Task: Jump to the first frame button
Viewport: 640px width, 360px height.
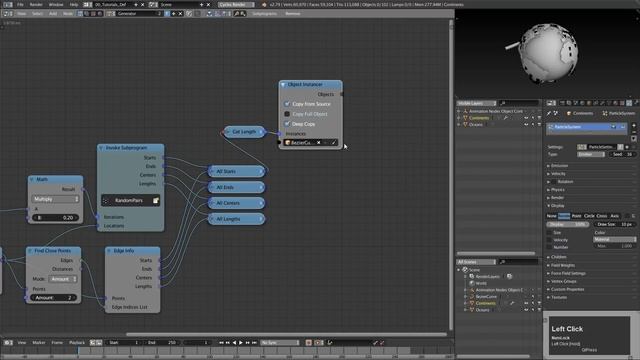Action: pyautogui.click(x=221, y=342)
